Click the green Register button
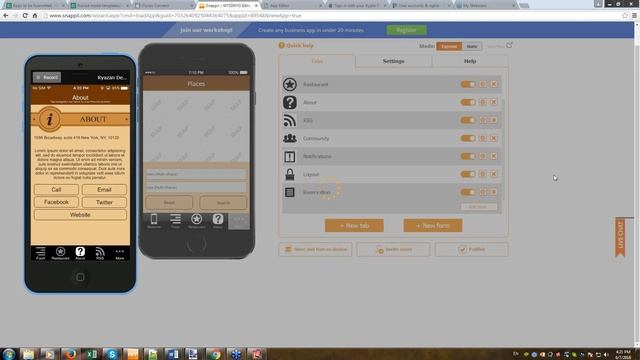This screenshot has width=640, height=360. (x=407, y=30)
